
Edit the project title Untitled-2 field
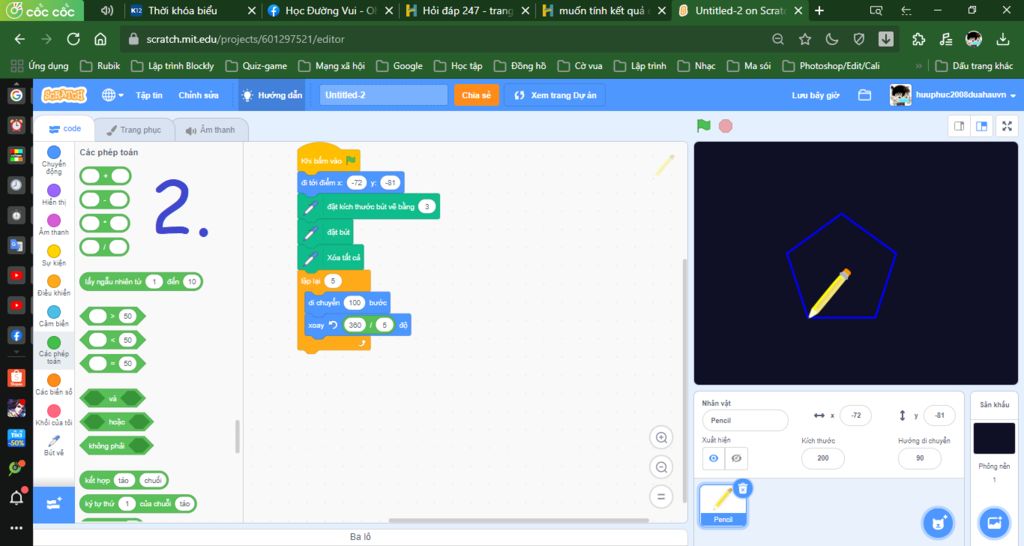coord(383,95)
